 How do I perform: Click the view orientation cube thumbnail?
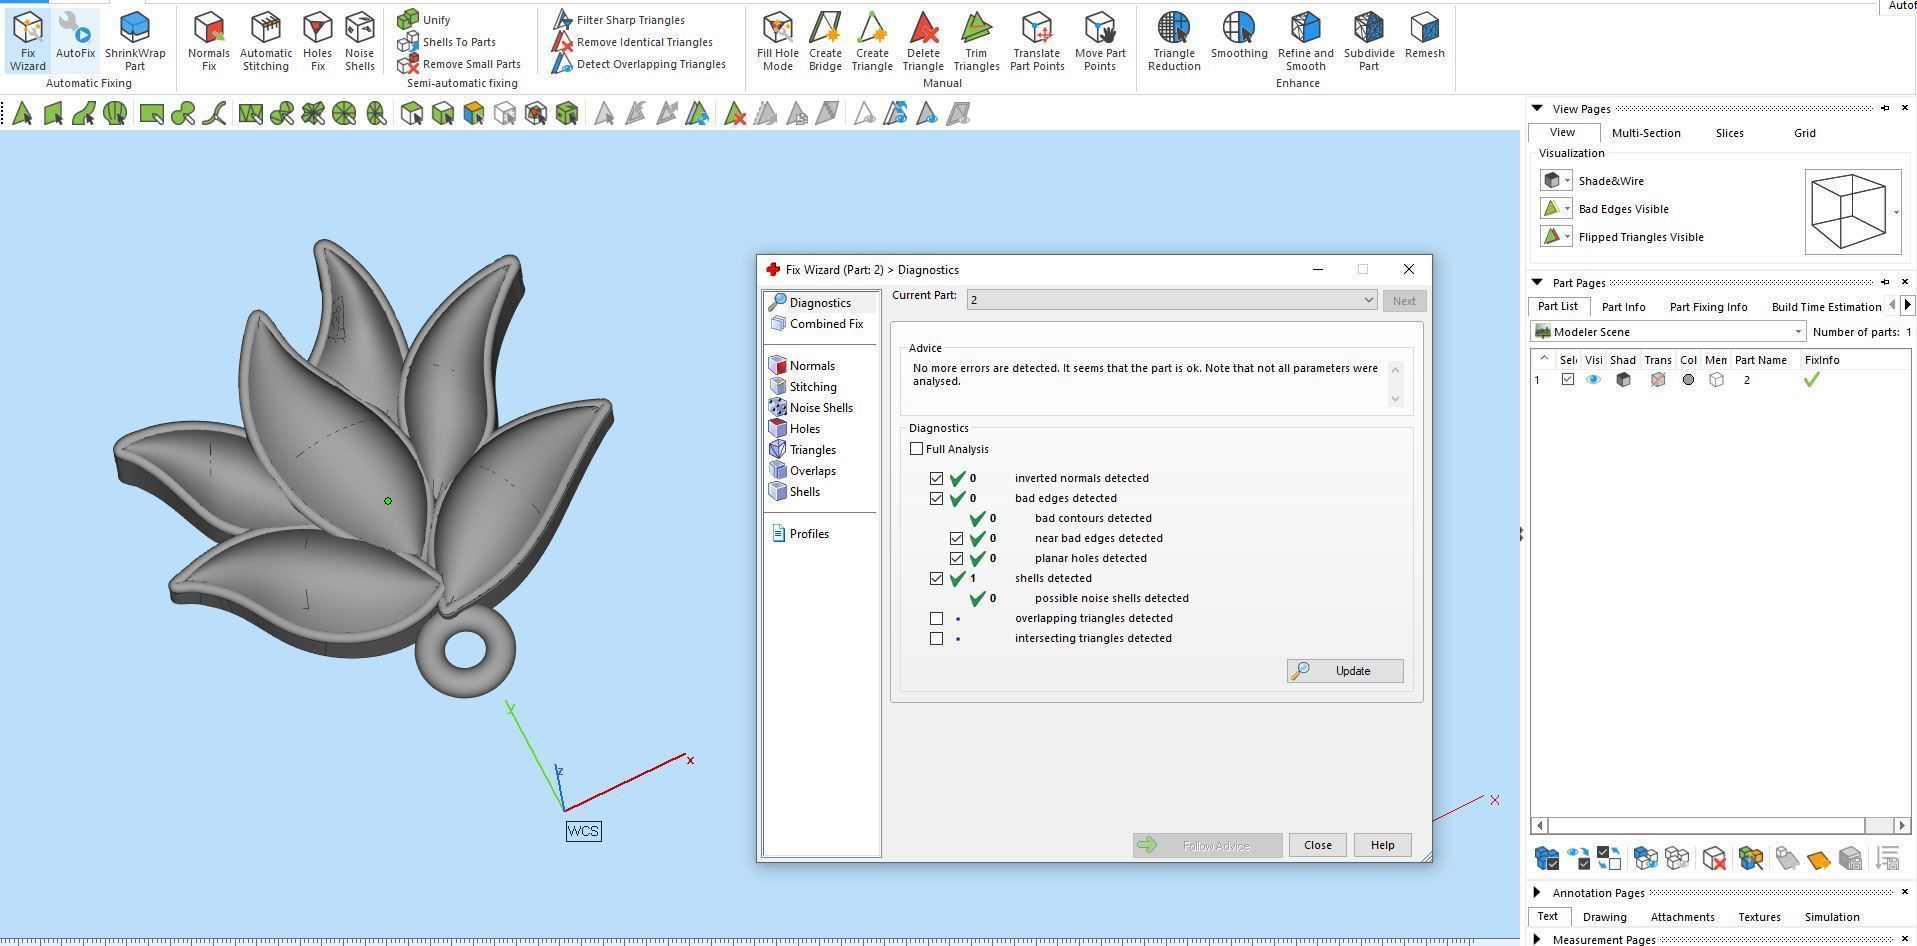1849,211
